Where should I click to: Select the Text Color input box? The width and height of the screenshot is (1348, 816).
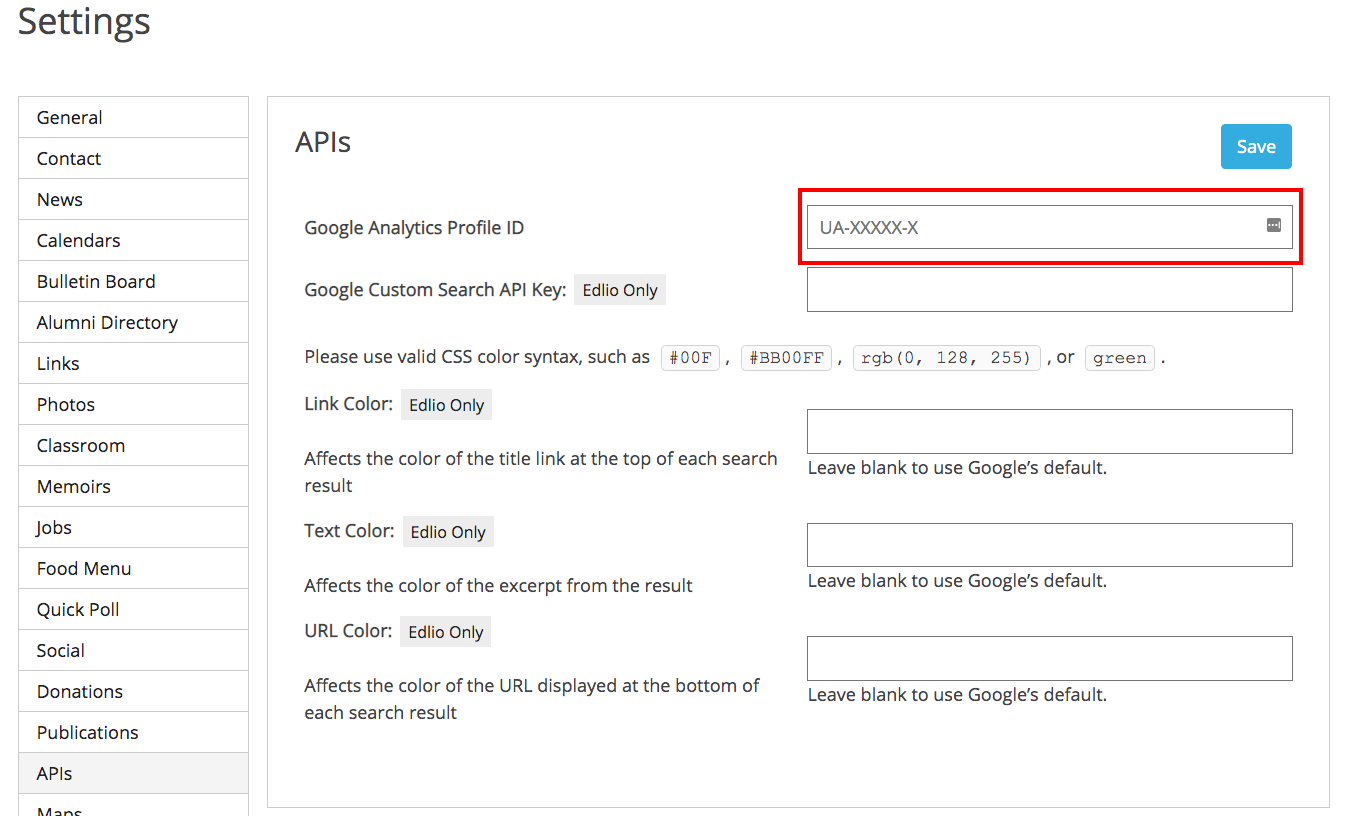point(1049,545)
